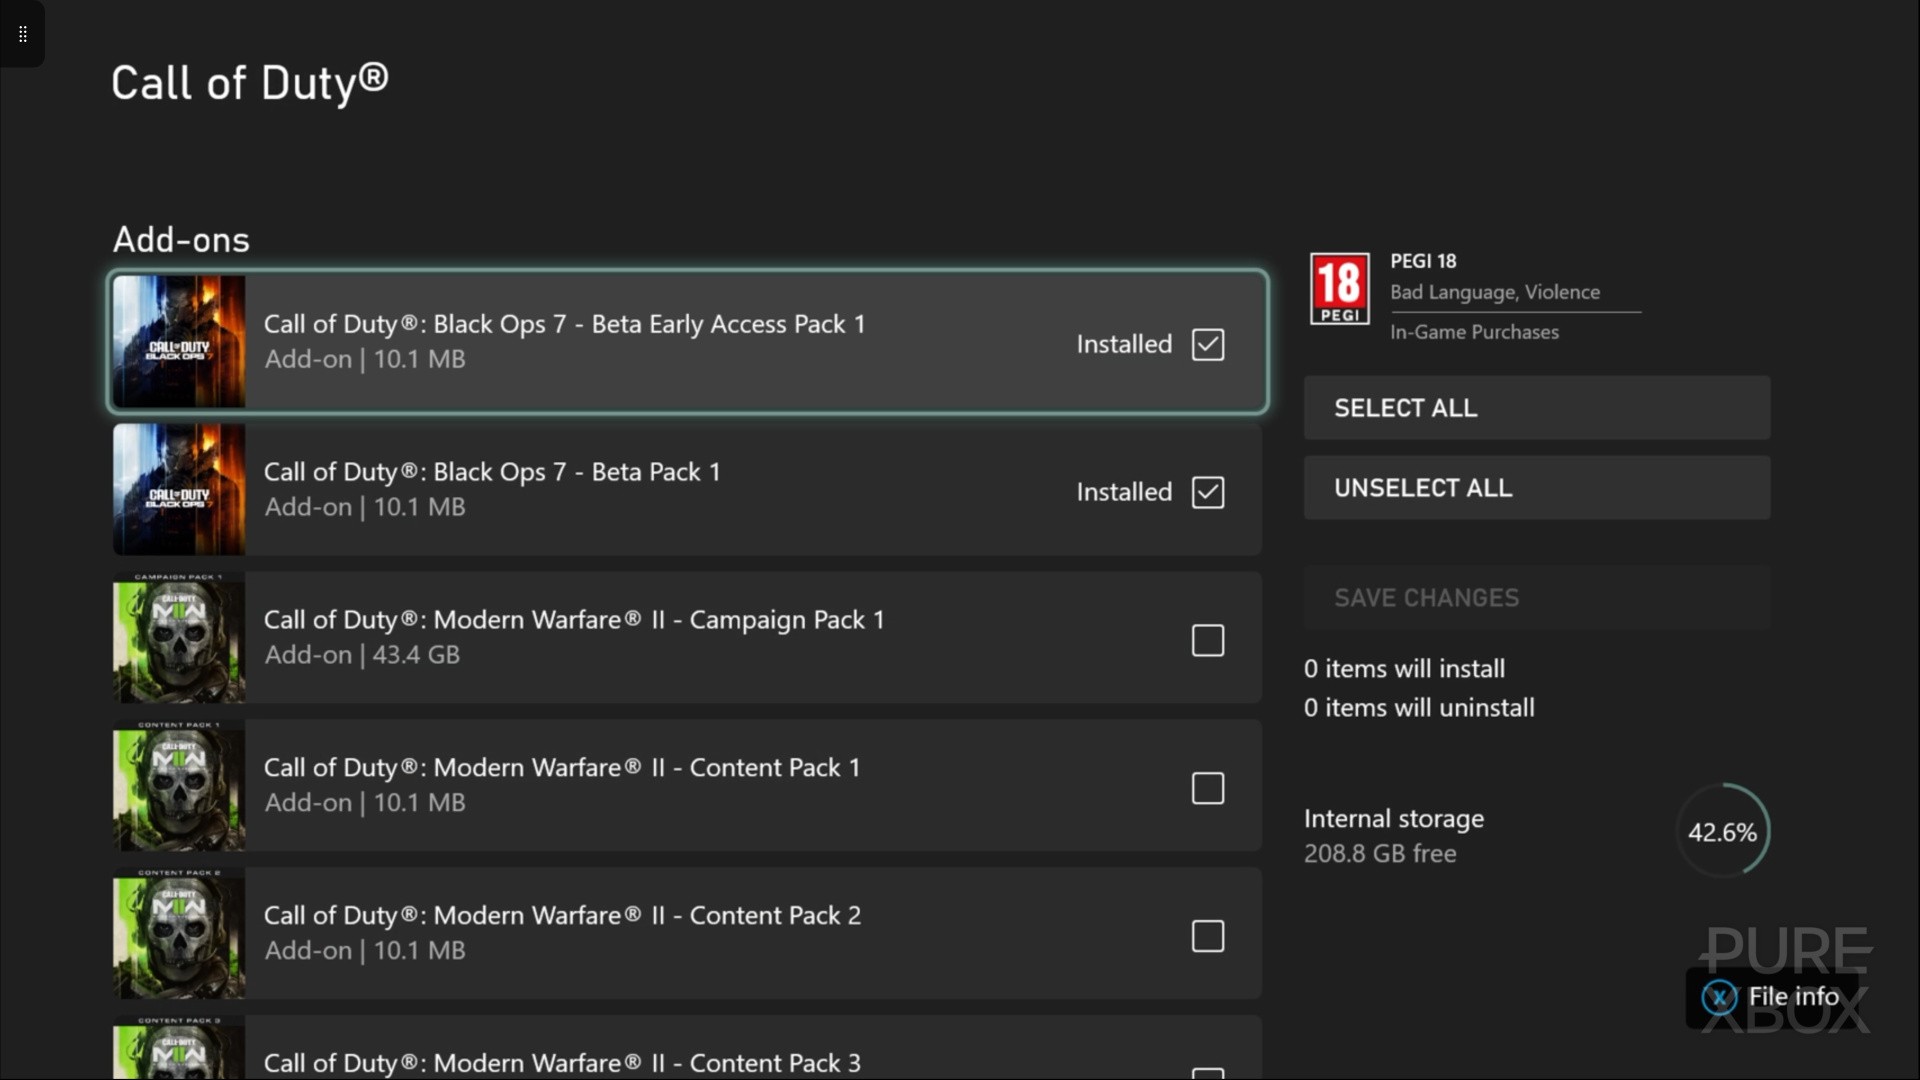Image resolution: width=1920 pixels, height=1080 pixels.
Task: Click the SAVE CHANGES button
Action: pos(1536,598)
